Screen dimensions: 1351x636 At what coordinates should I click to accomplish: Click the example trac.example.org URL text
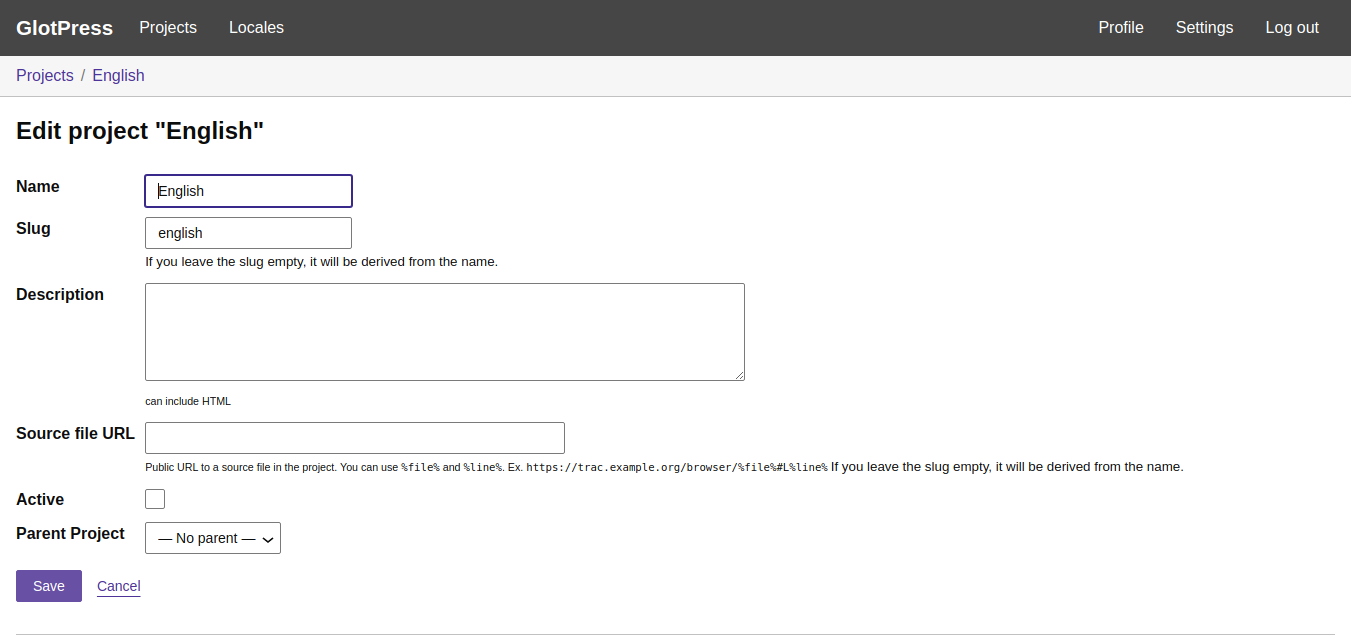[677, 467]
